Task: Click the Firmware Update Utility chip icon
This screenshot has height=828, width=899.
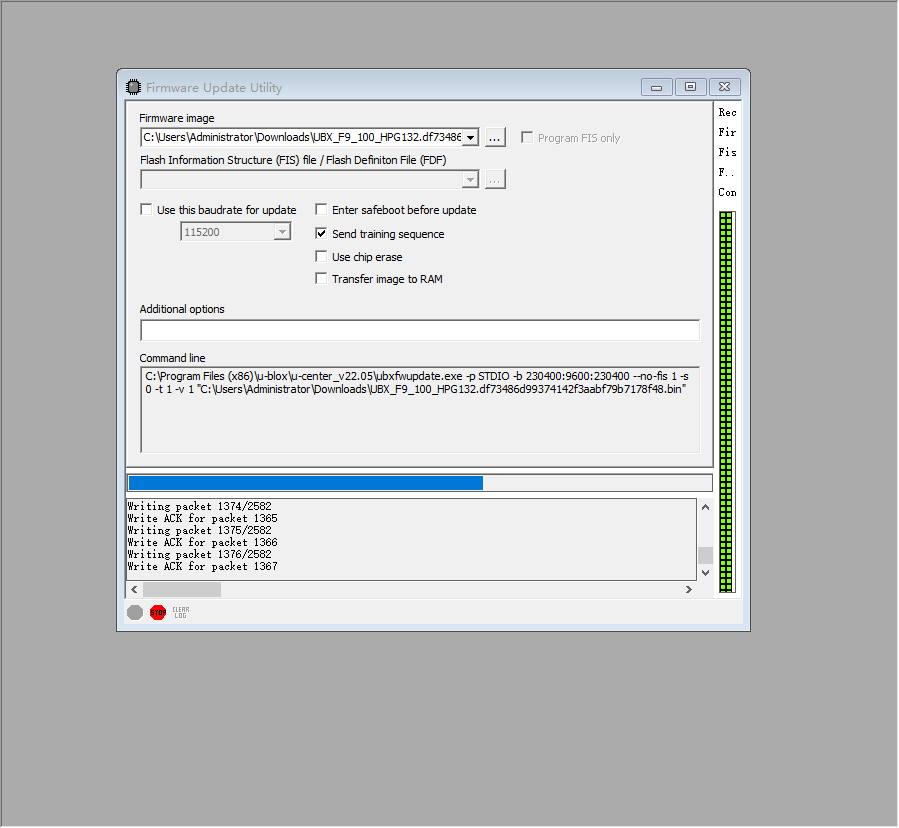Action: [133, 87]
